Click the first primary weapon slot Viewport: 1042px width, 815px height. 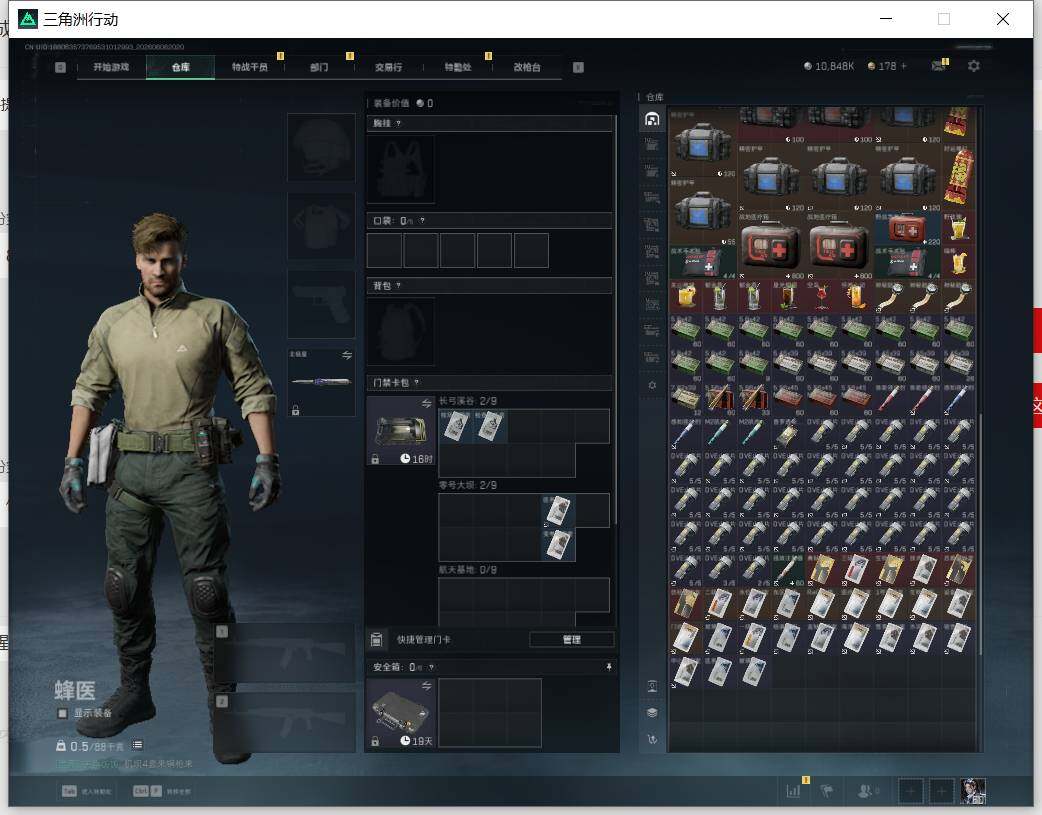click(284, 653)
